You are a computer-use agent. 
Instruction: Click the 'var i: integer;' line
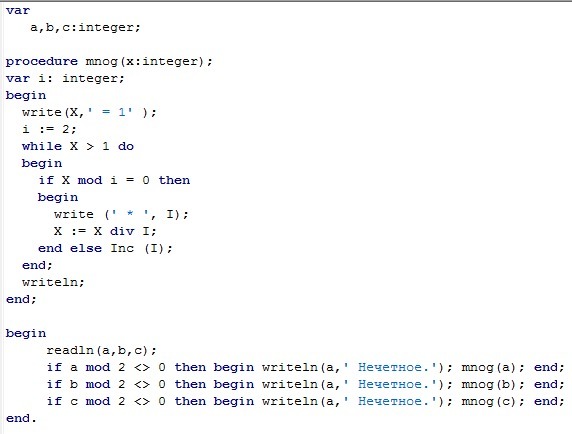pyautogui.click(x=65, y=78)
